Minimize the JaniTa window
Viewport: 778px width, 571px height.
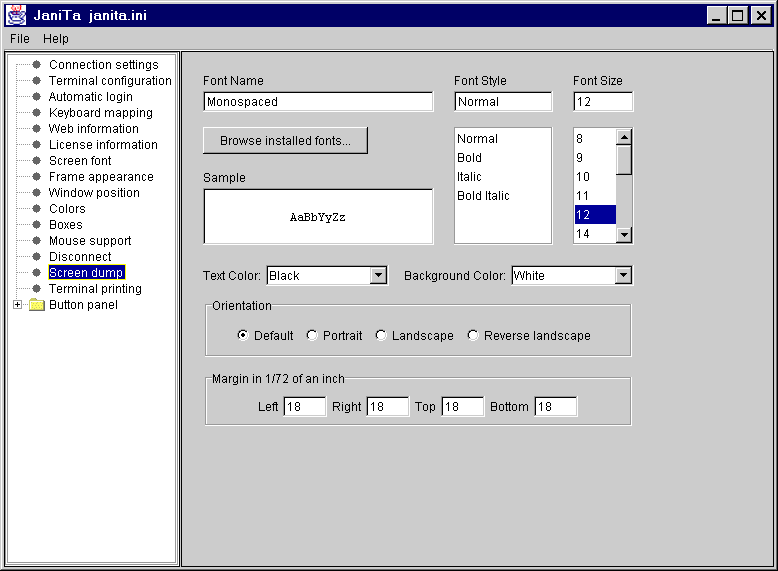[x=716, y=15]
